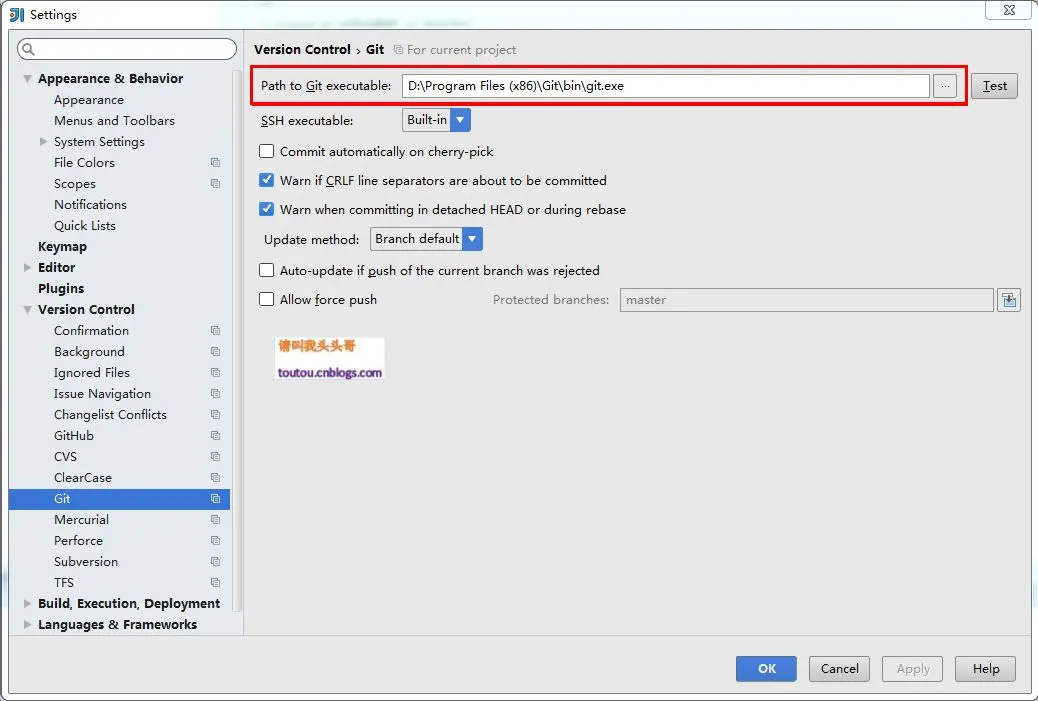1038x701 pixels.
Task: Click Version Control breadcrumb in header
Action: point(303,50)
